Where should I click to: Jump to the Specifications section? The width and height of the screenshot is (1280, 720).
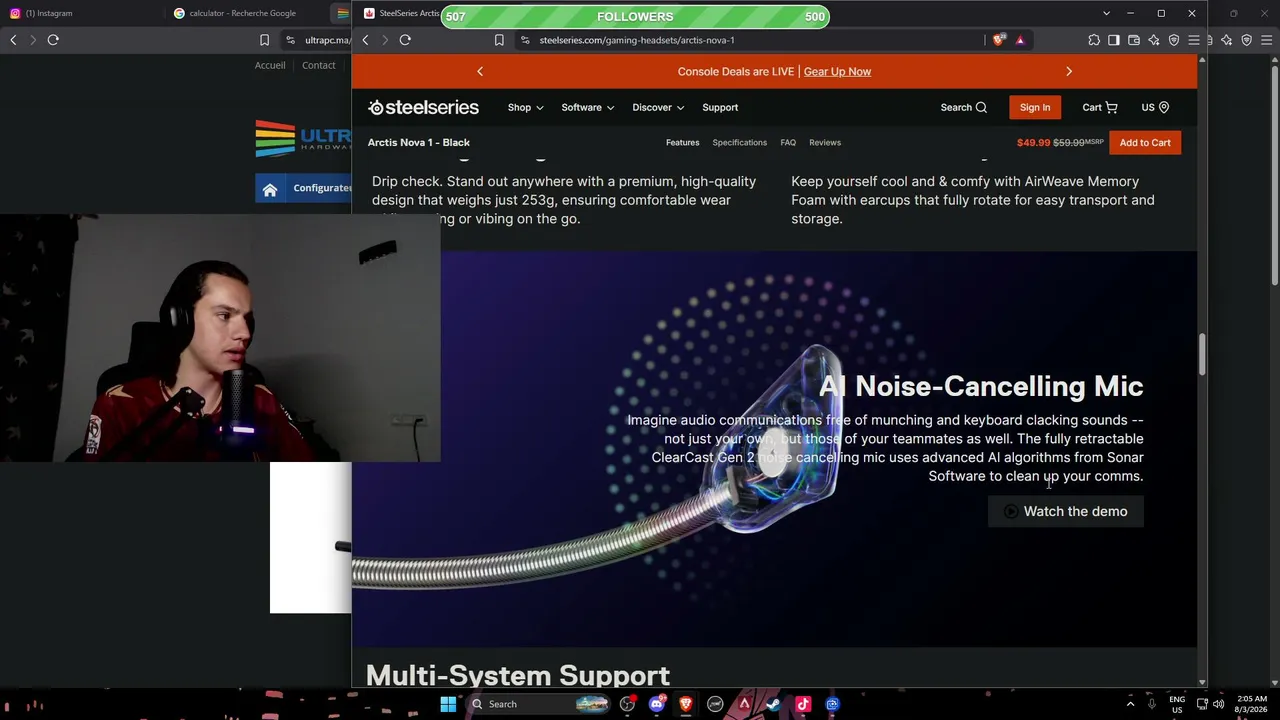point(740,142)
